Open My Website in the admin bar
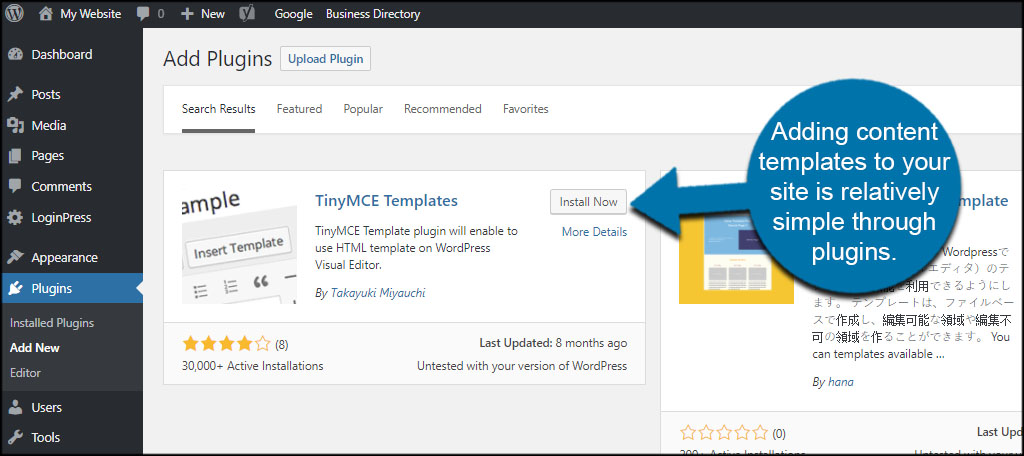This screenshot has height=456, width=1024. (x=91, y=14)
